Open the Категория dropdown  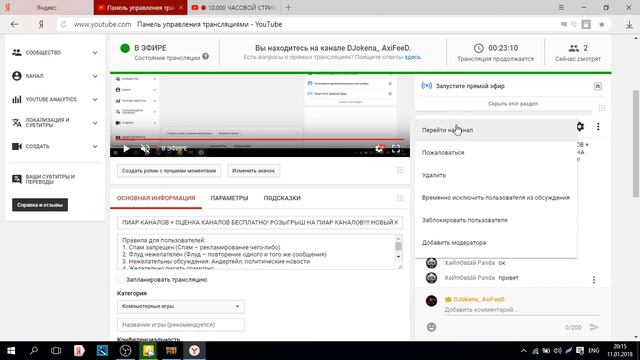pyautogui.click(x=180, y=307)
